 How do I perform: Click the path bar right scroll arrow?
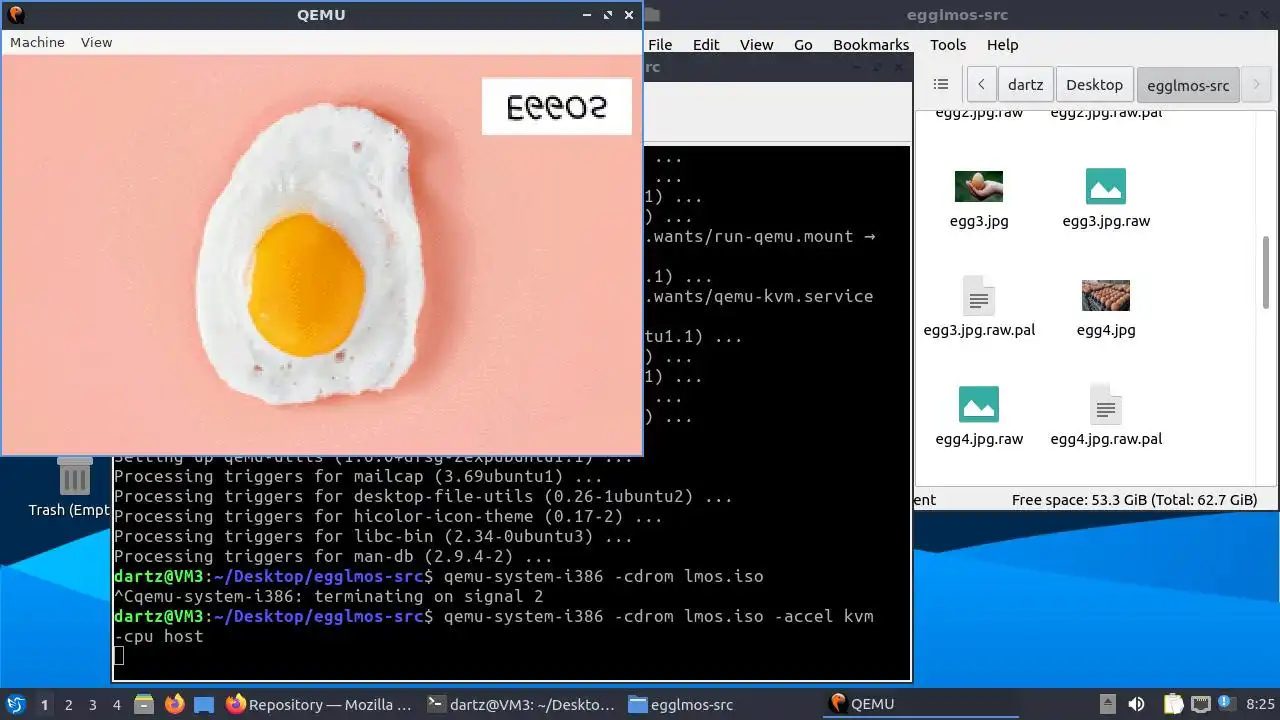point(1256,85)
